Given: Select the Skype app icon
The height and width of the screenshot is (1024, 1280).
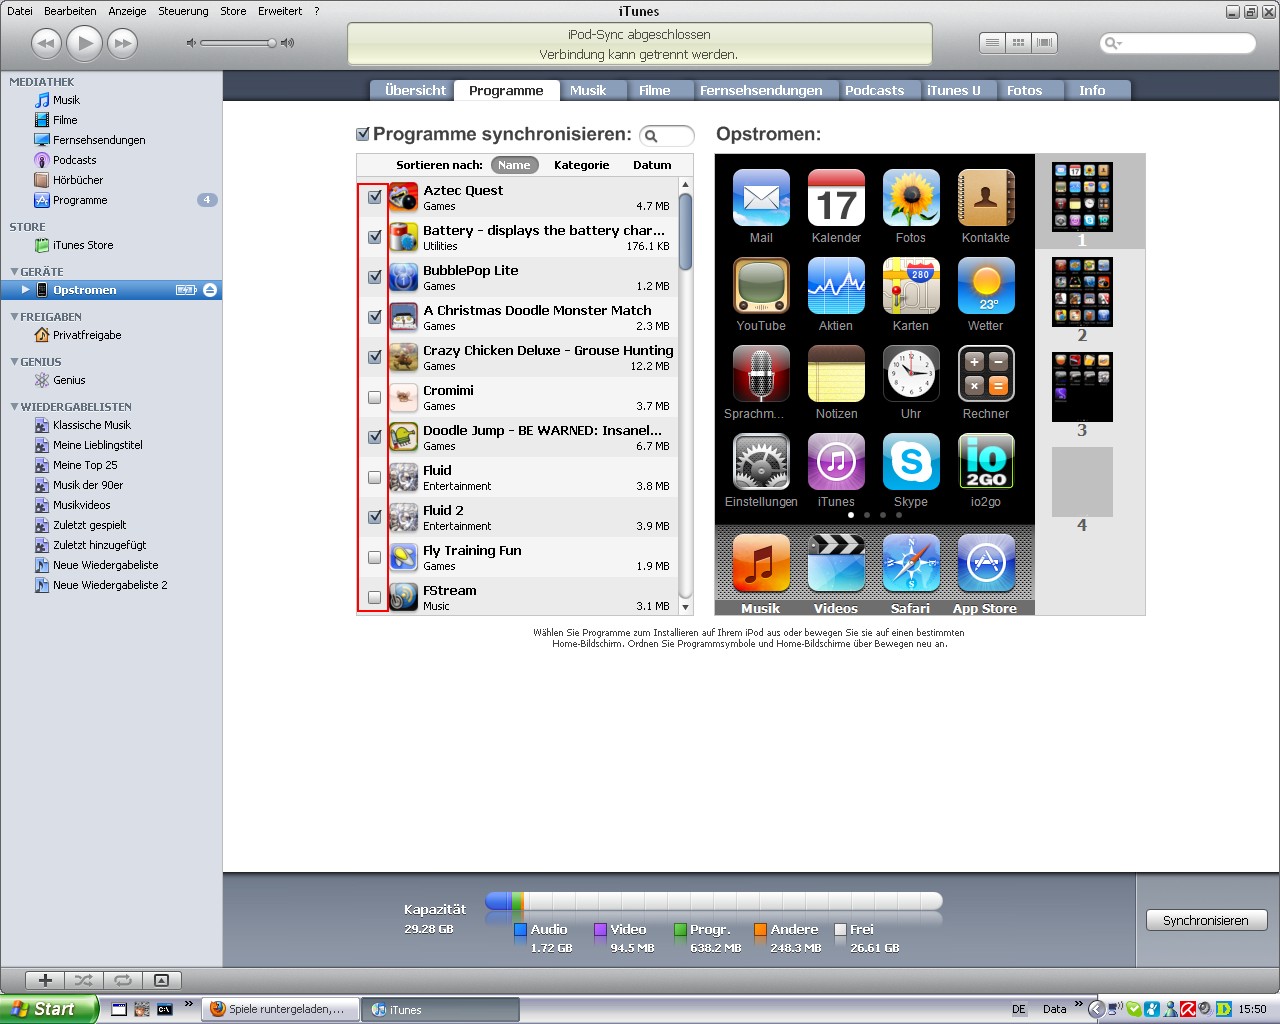Looking at the screenshot, I should click(x=911, y=462).
